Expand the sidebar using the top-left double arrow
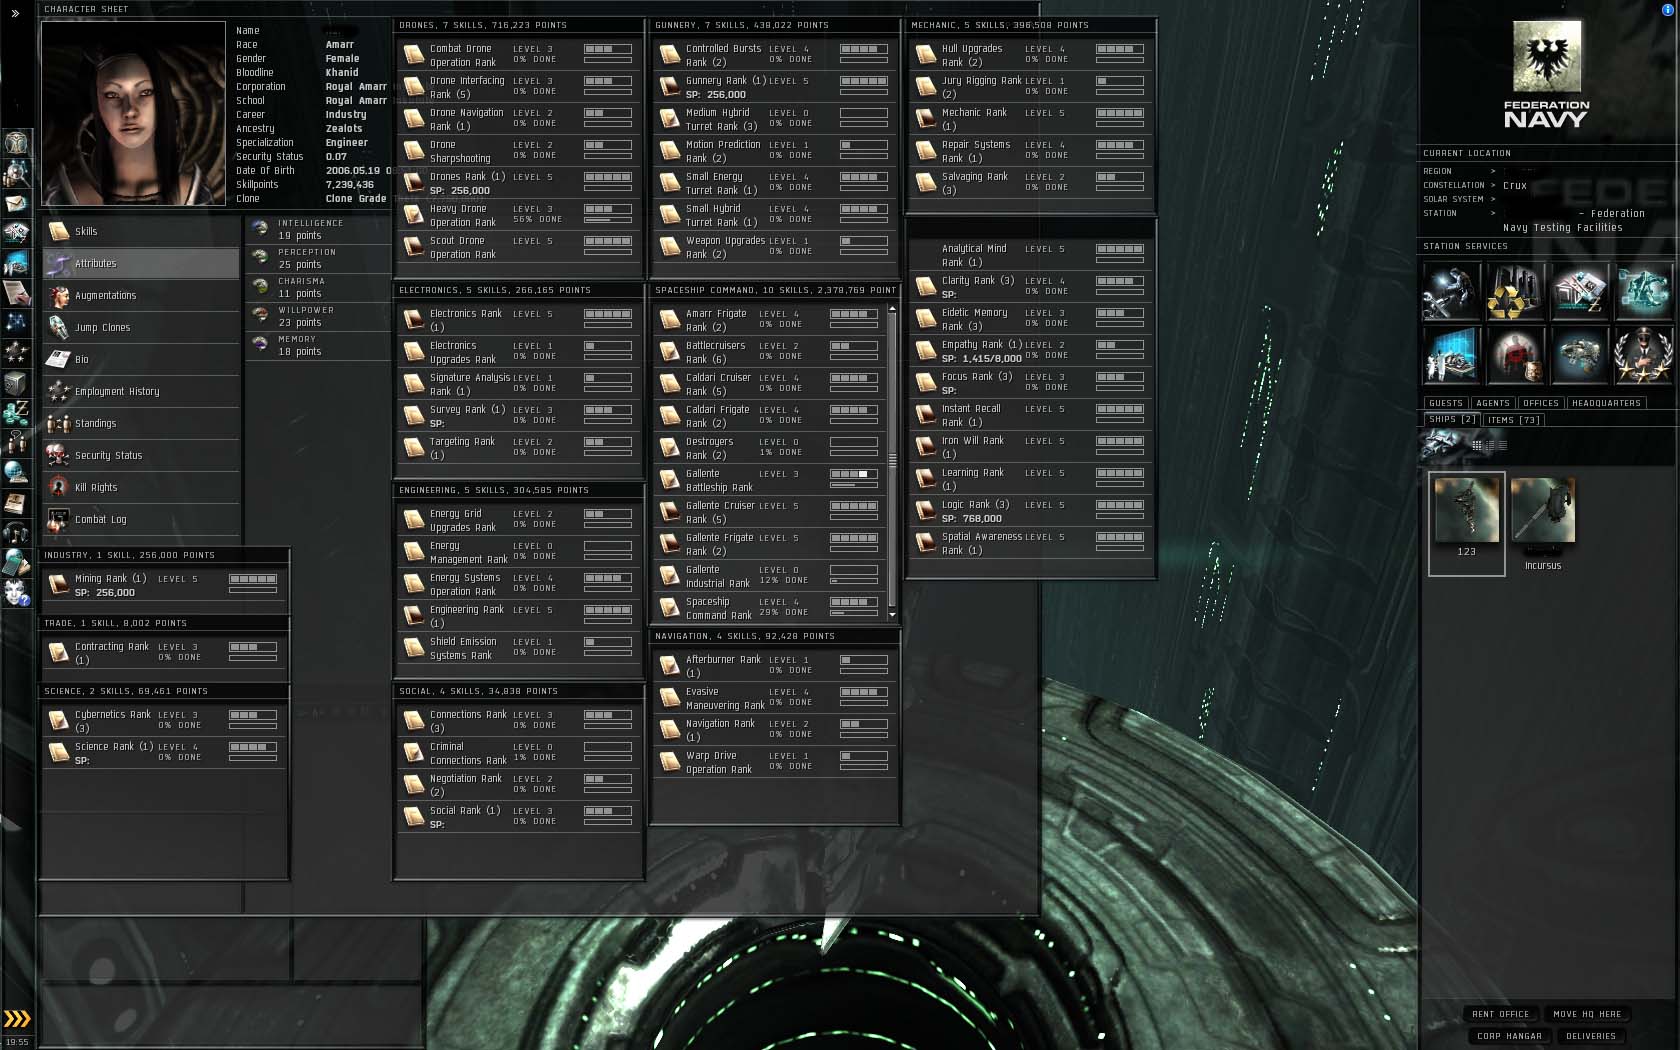 (15, 13)
